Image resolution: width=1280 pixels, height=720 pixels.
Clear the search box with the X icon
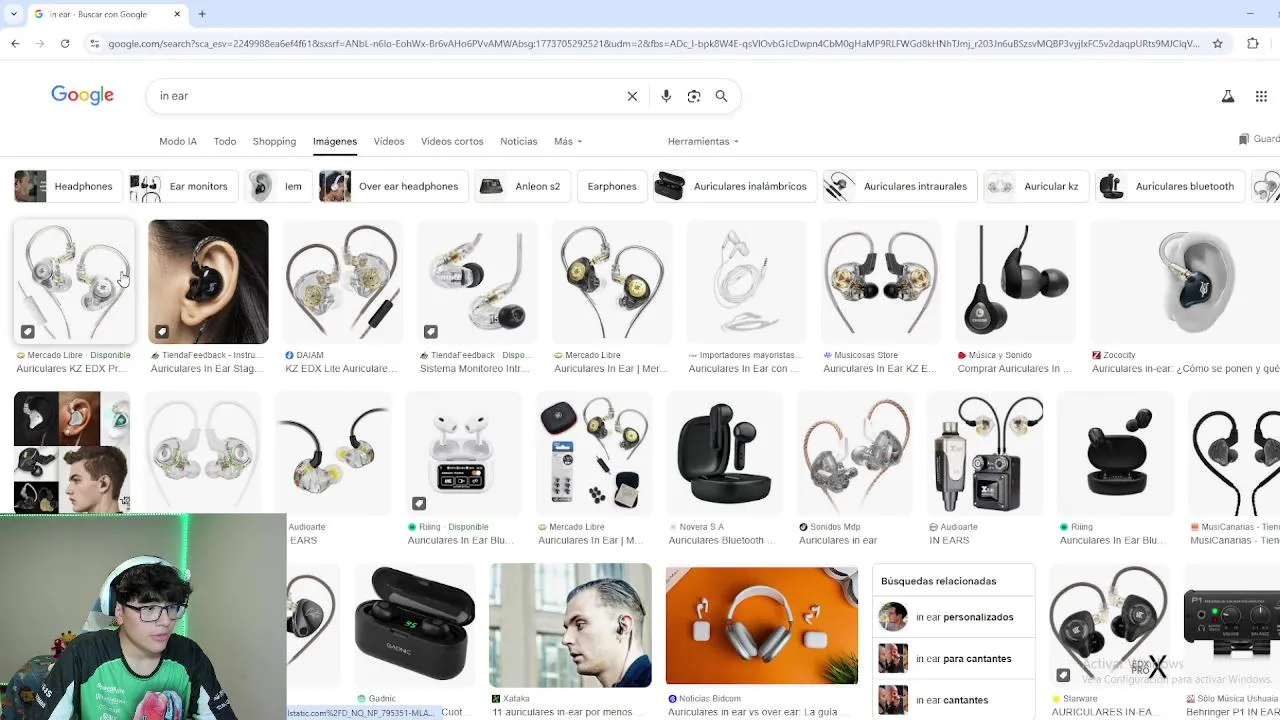click(632, 96)
